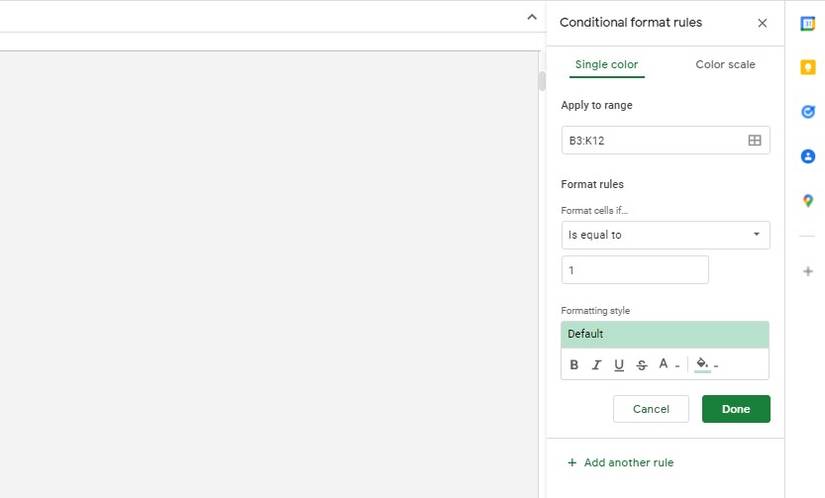Click the plus icon to get add-ons
The width and height of the screenshot is (825, 498).
[808, 271]
